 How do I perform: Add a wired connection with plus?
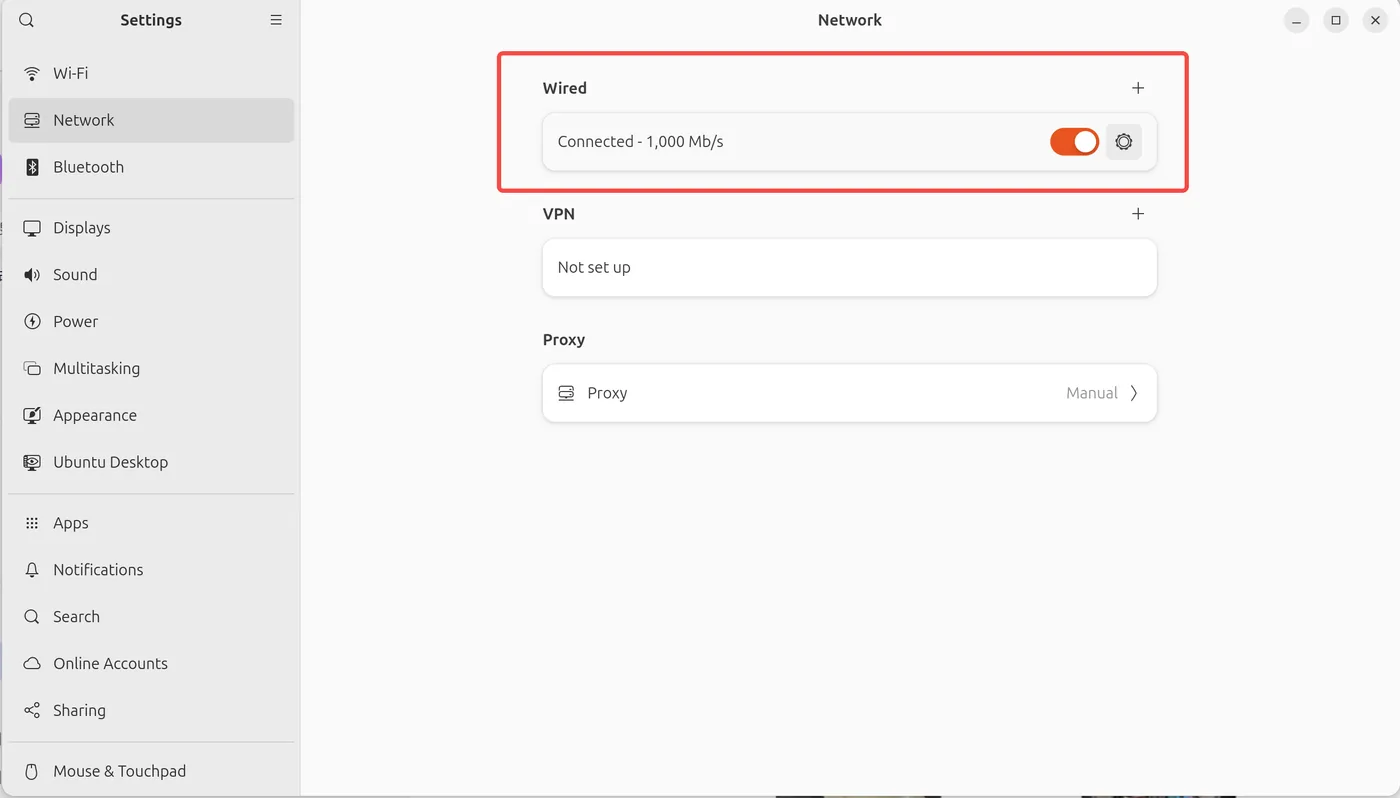pos(1138,88)
